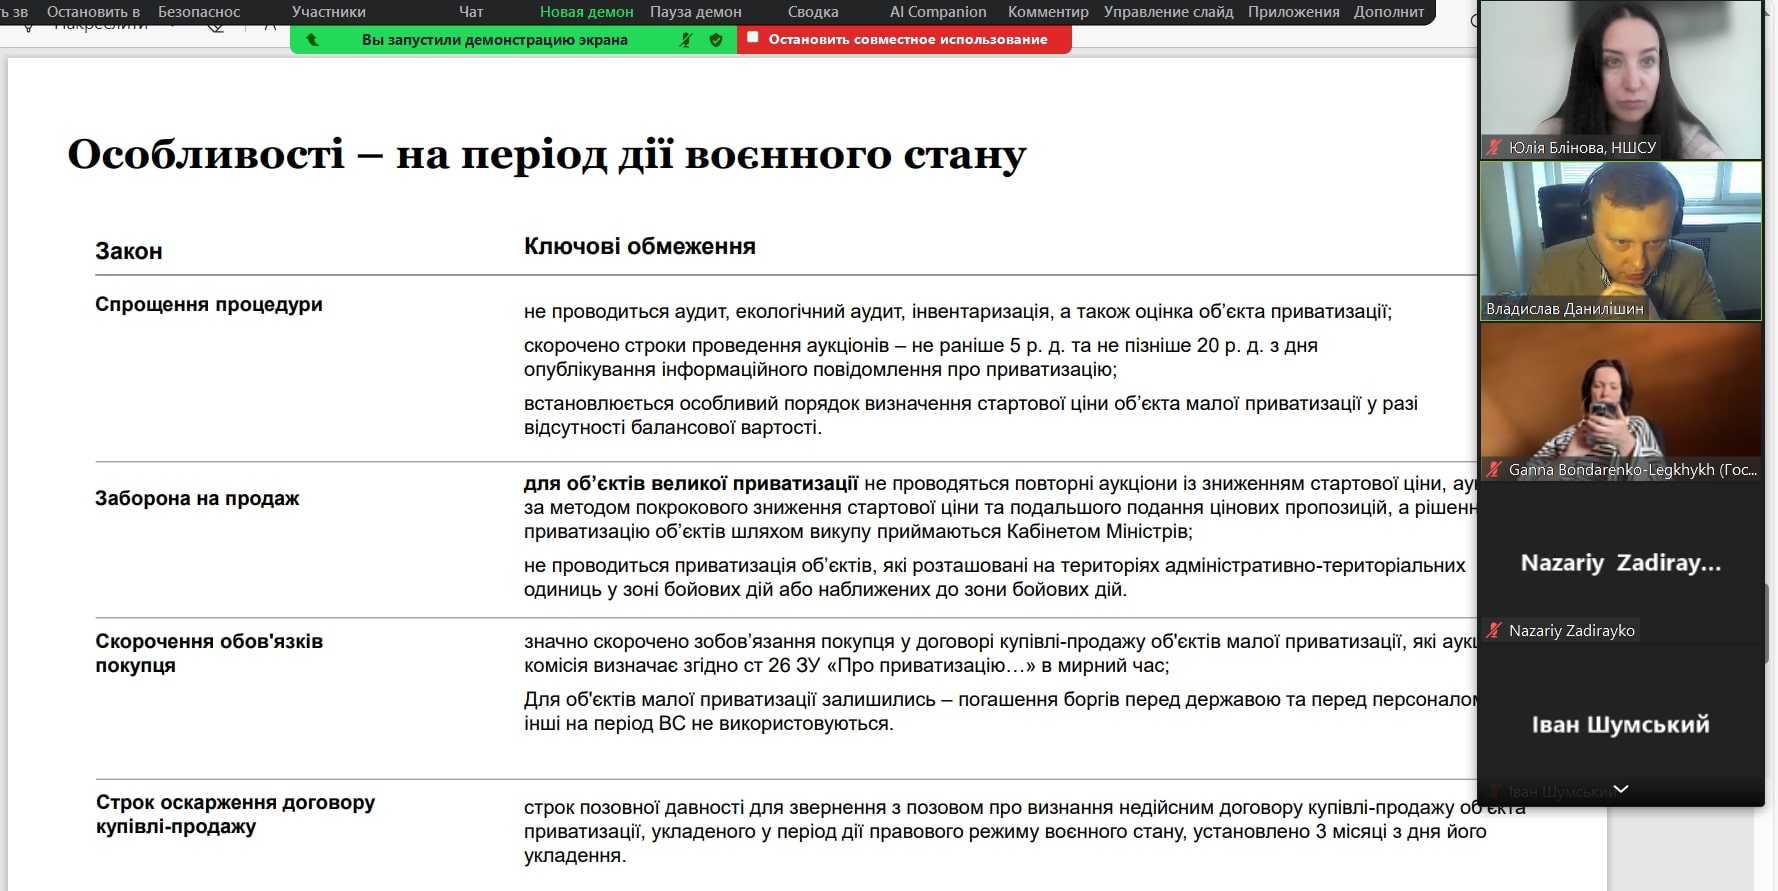The image size is (1778, 891).
Task: Open the Приложения apps menu
Action: 1293,12
